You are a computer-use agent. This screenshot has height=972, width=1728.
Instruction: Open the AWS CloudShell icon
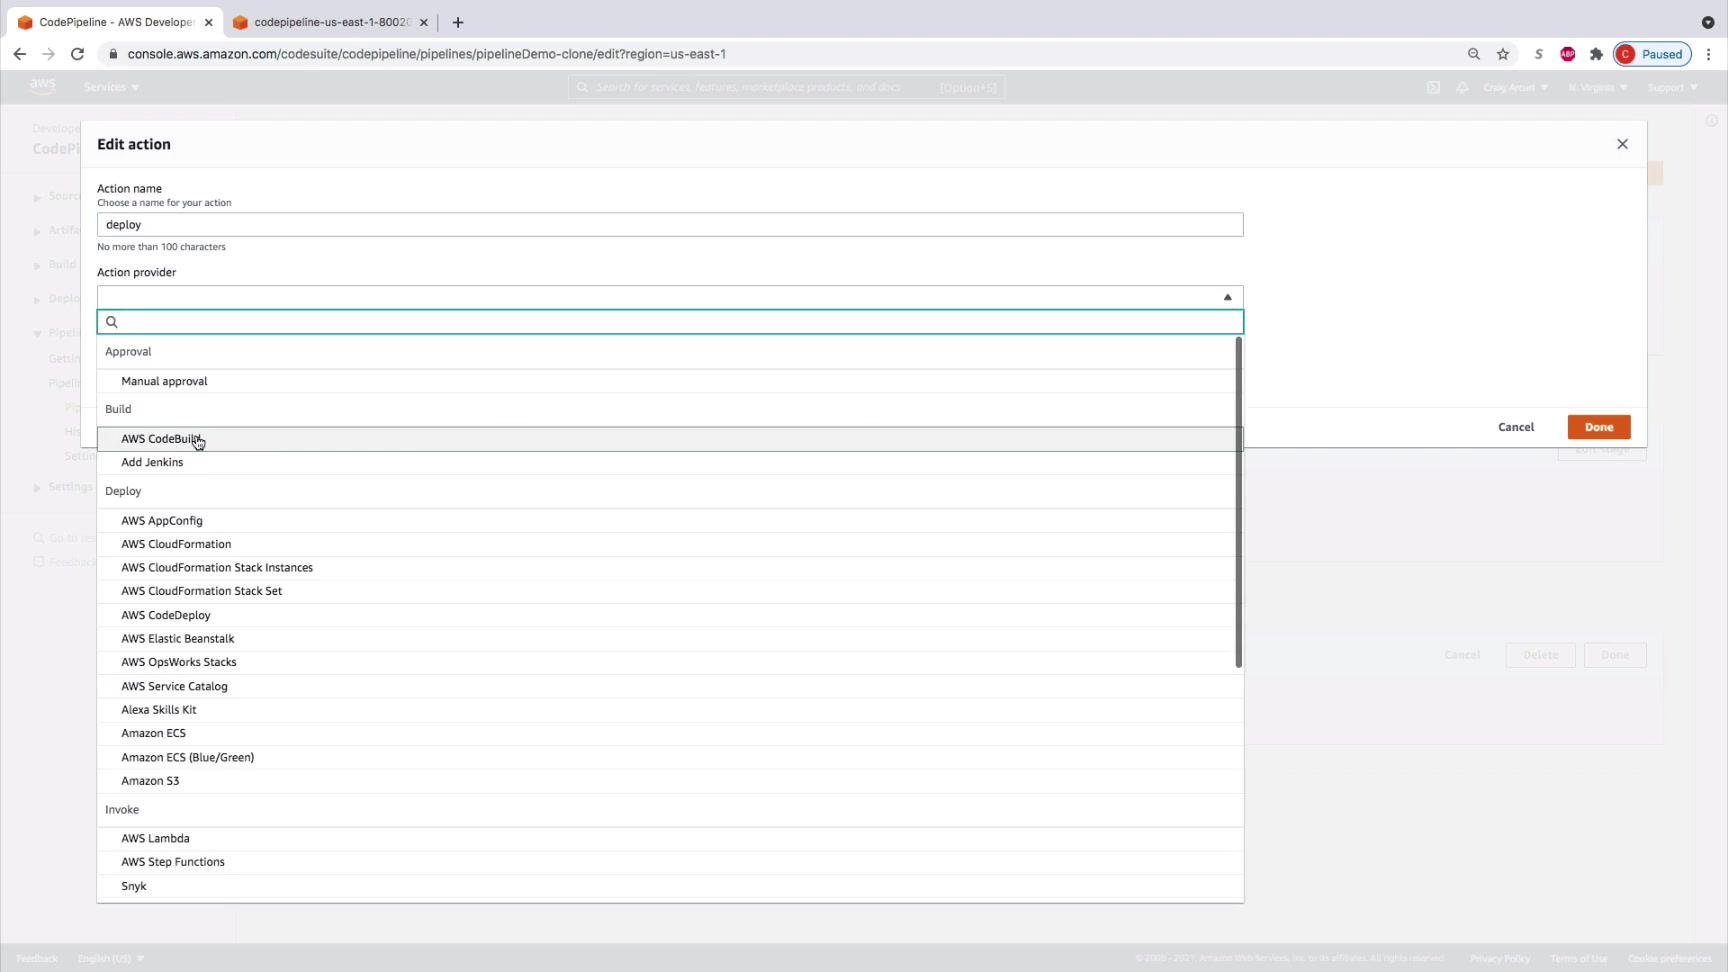[x=1433, y=87]
